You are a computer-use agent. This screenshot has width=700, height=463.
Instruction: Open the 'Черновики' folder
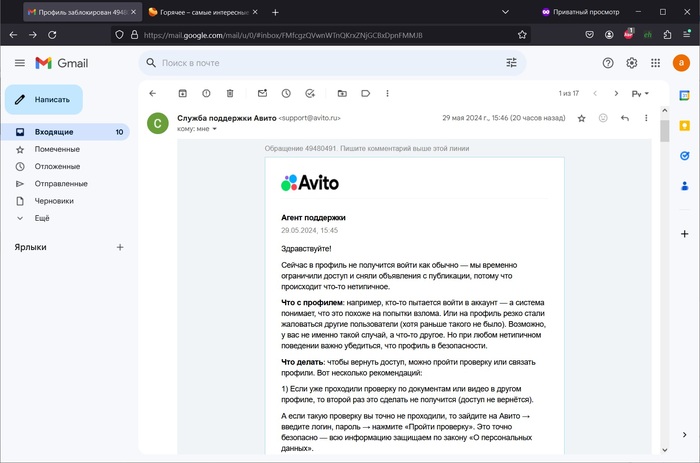(54, 200)
